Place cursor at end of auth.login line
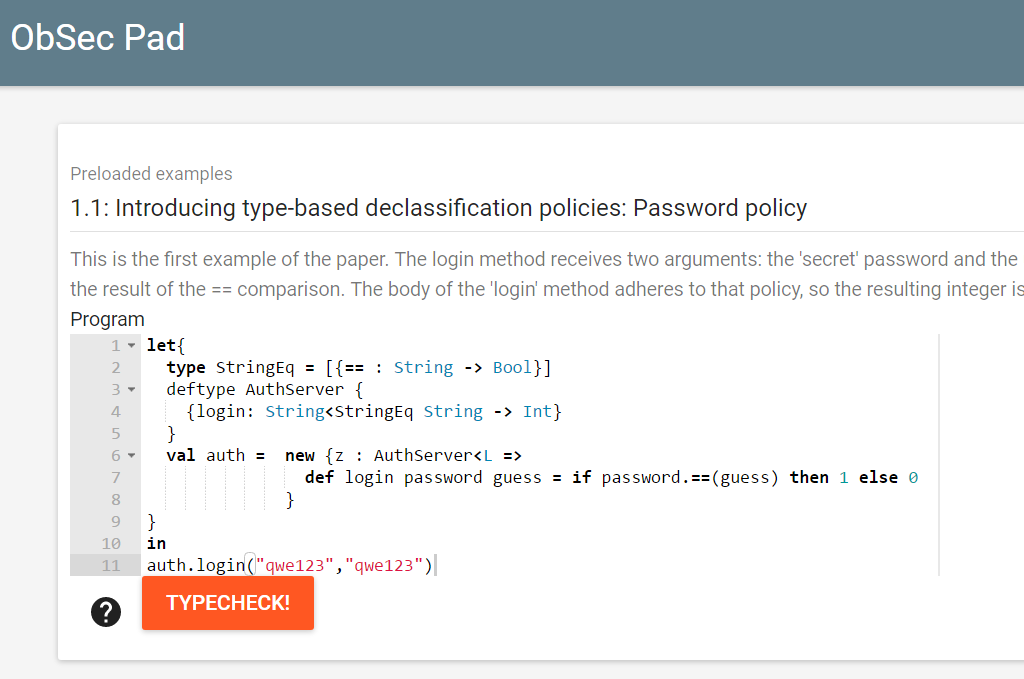Screen dimensions: 1024x679 coord(434,565)
